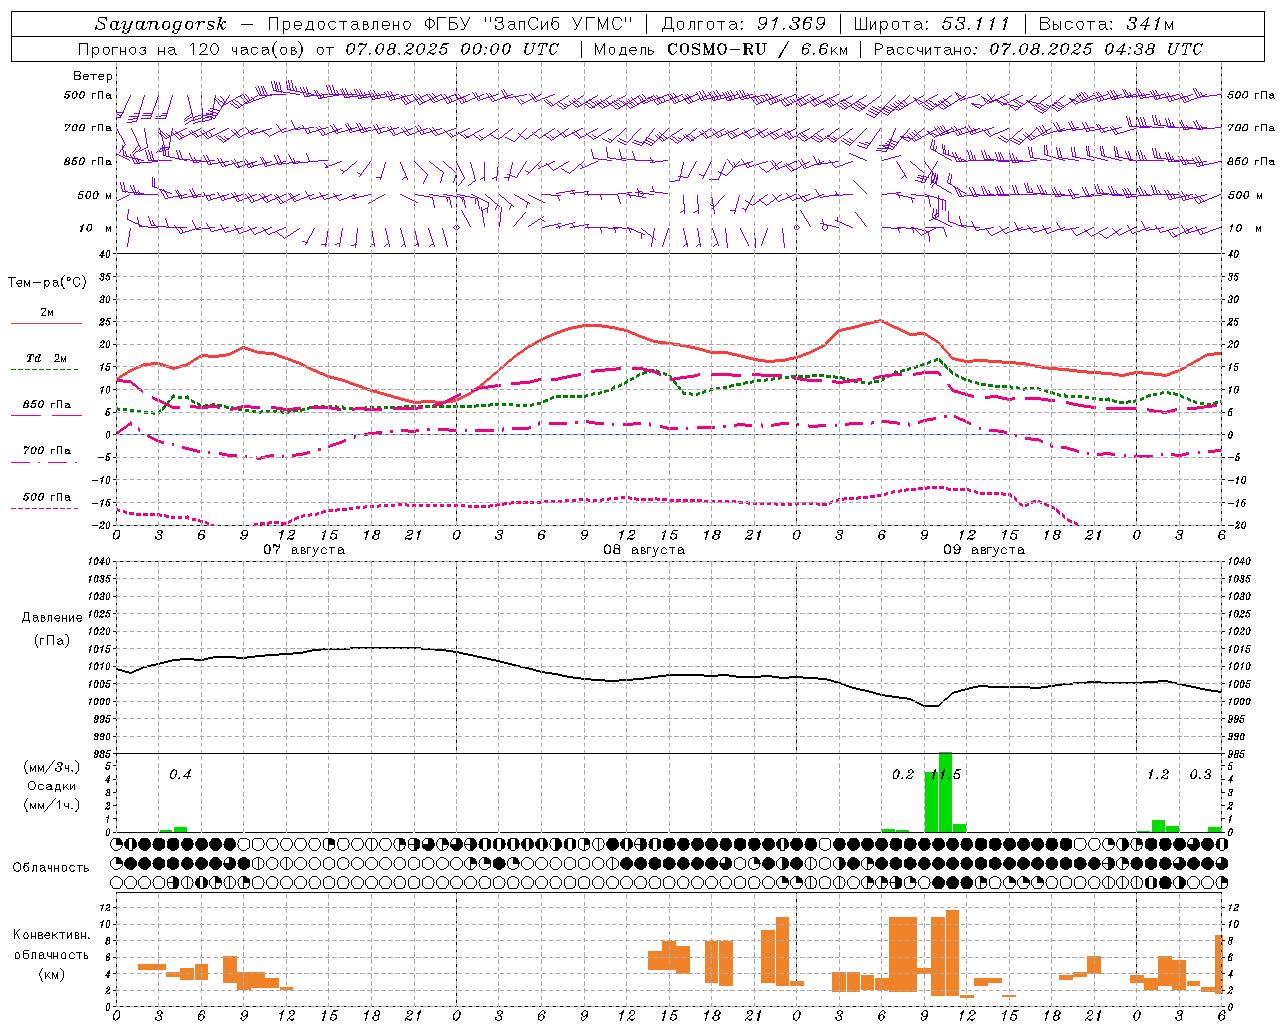Click the tallest green precipitation bar

click(x=945, y=792)
